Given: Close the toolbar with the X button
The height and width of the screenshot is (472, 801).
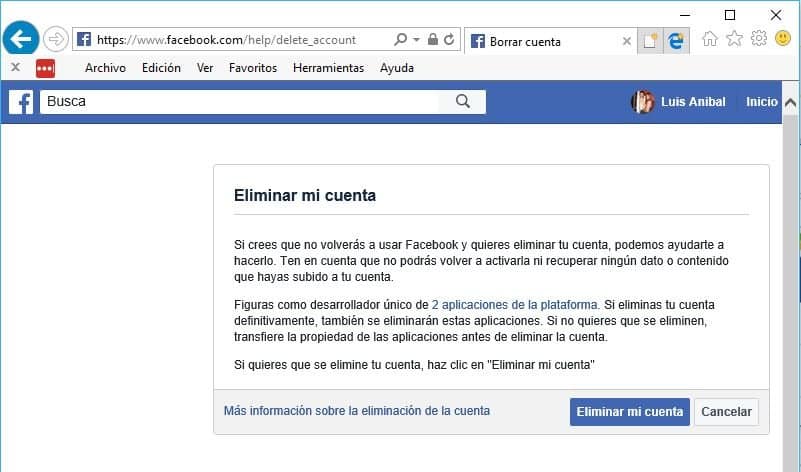Looking at the screenshot, I should coord(15,67).
